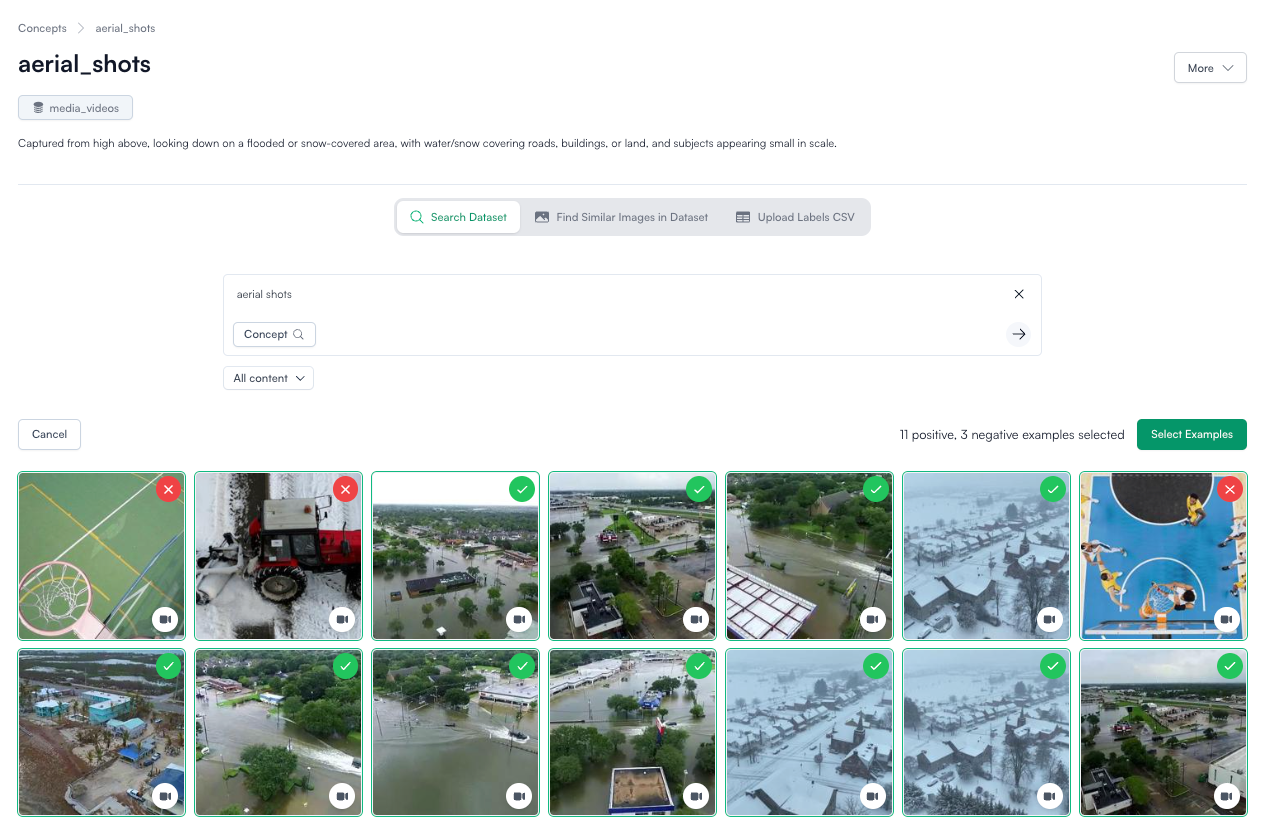This screenshot has height=825, width=1276.
Task: Click the table icon in Upload Labels CSV tab
Action: [x=741, y=216]
